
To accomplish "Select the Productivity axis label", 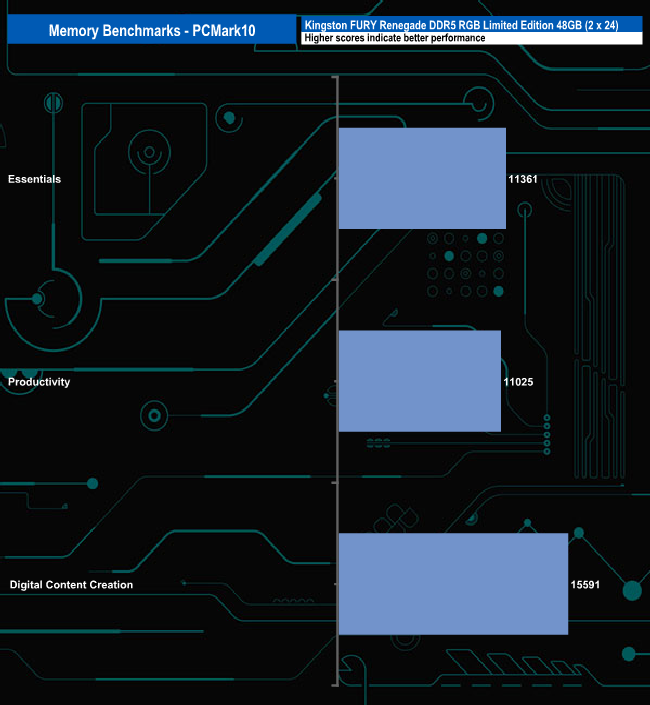I will [x=39, y=382].
